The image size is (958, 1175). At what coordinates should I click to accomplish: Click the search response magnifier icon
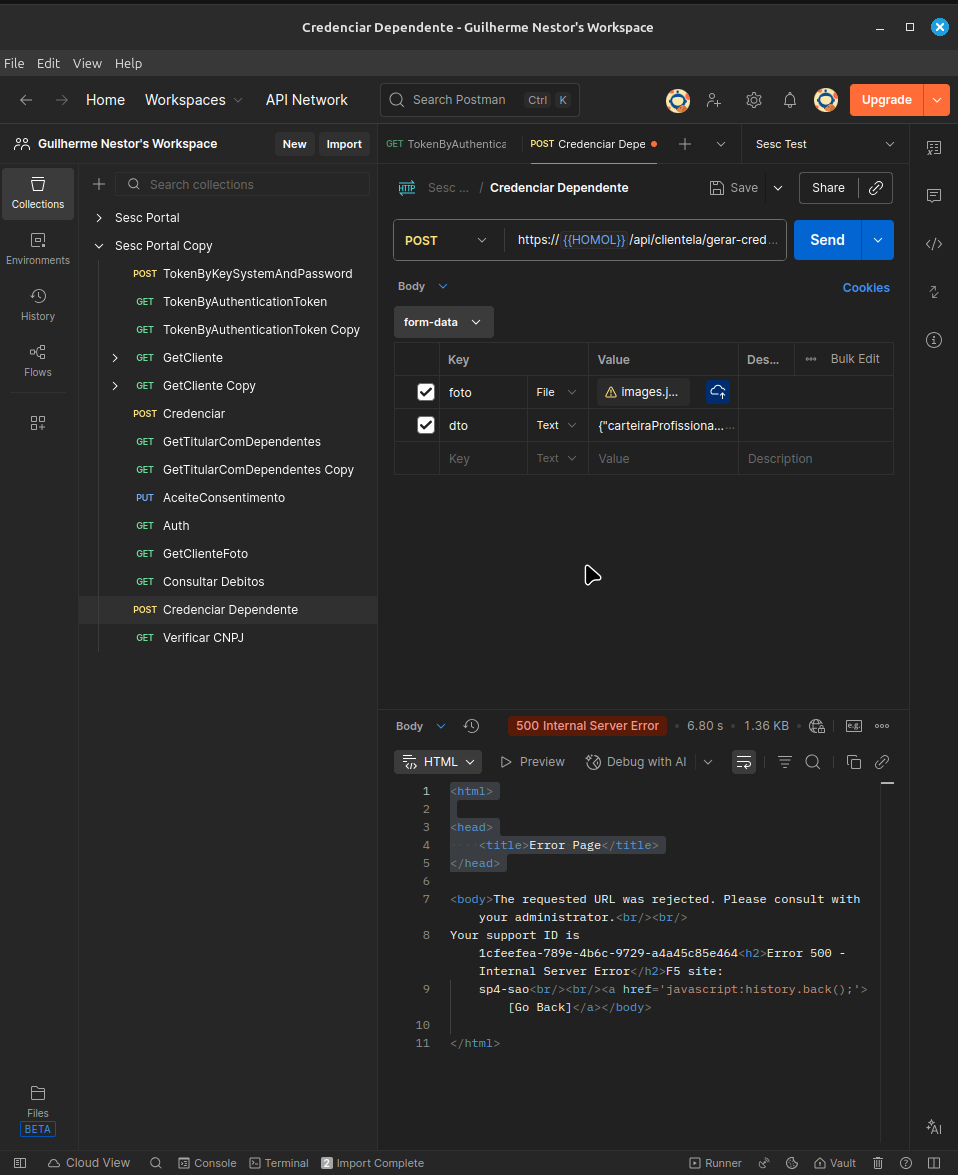coord(813,762)
